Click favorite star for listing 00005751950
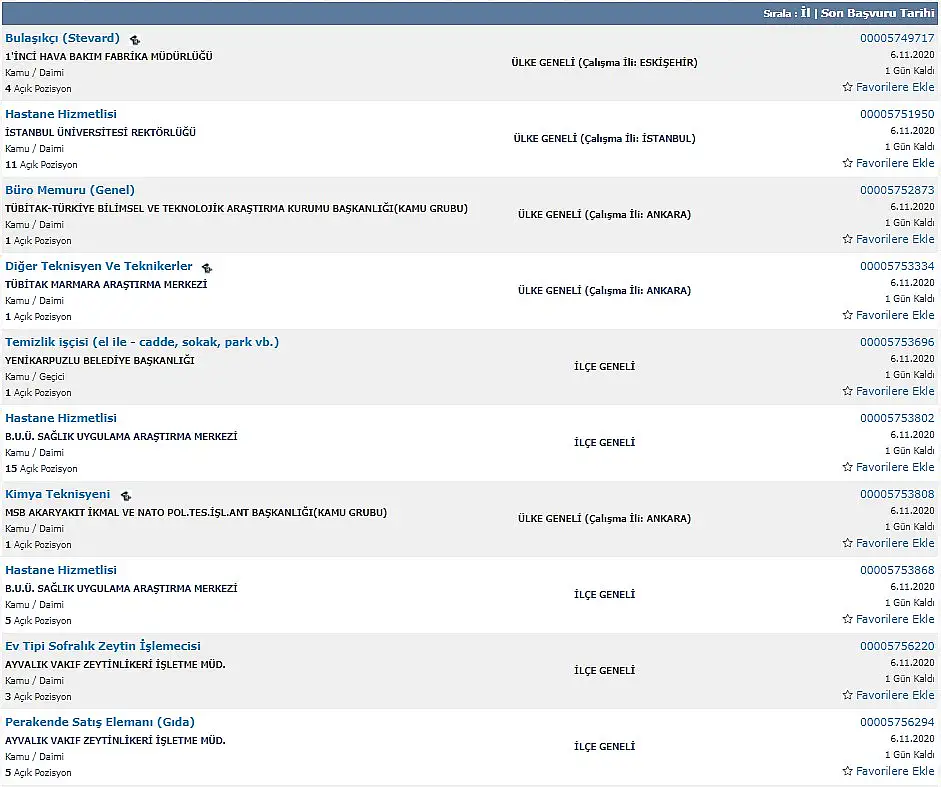Image resolution: width=941 pixels, height=787 pixels. [847, 163]
